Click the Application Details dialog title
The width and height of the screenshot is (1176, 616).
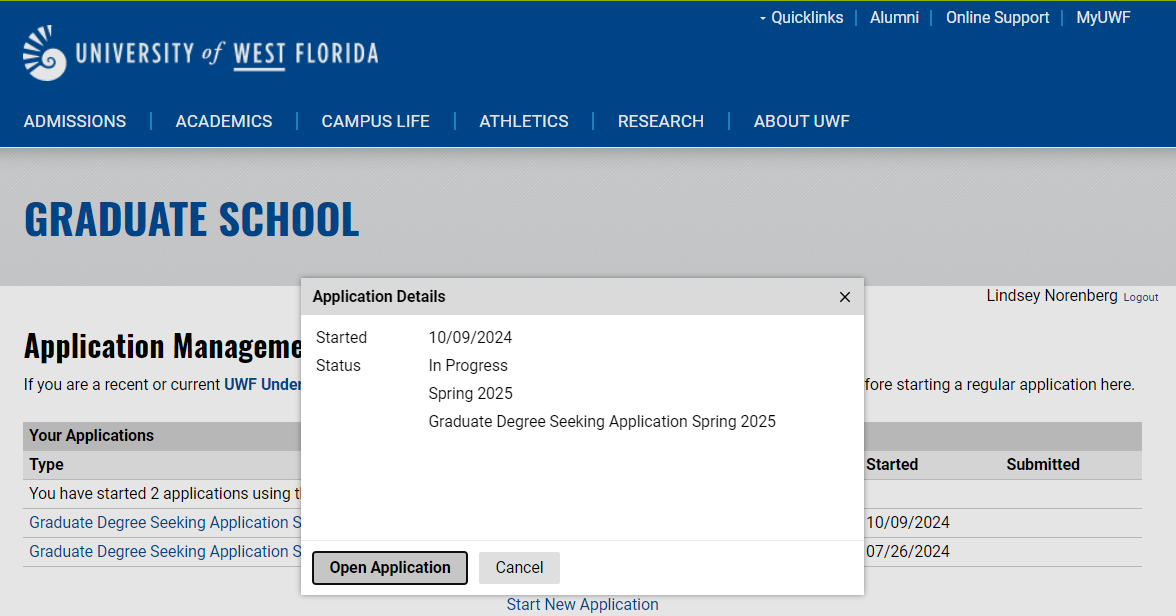click(x=379, y=297)
